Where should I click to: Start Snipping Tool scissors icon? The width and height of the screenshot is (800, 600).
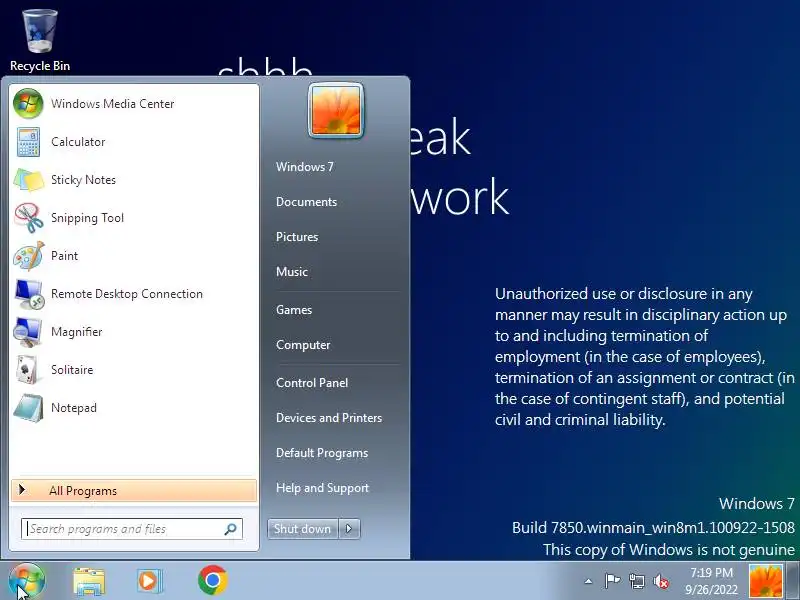coord(29,218)
